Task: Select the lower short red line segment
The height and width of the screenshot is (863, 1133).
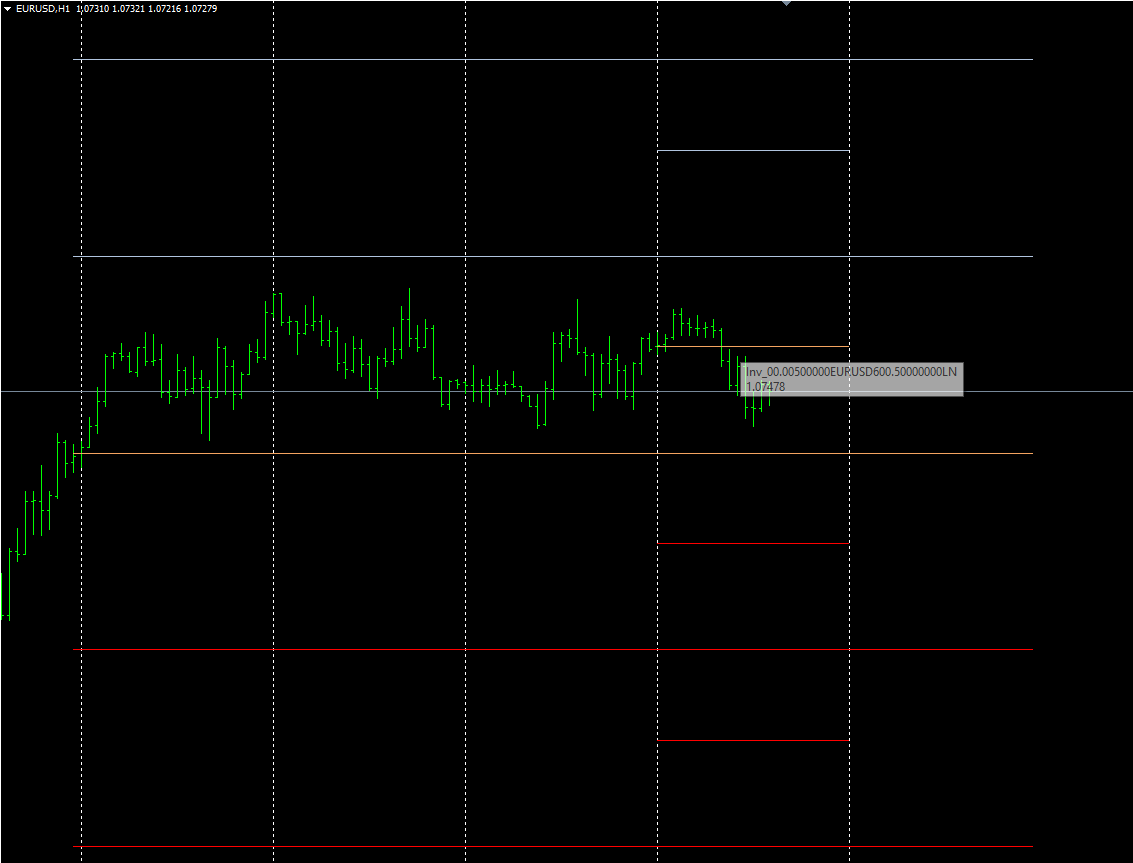Action: point(753,741)
